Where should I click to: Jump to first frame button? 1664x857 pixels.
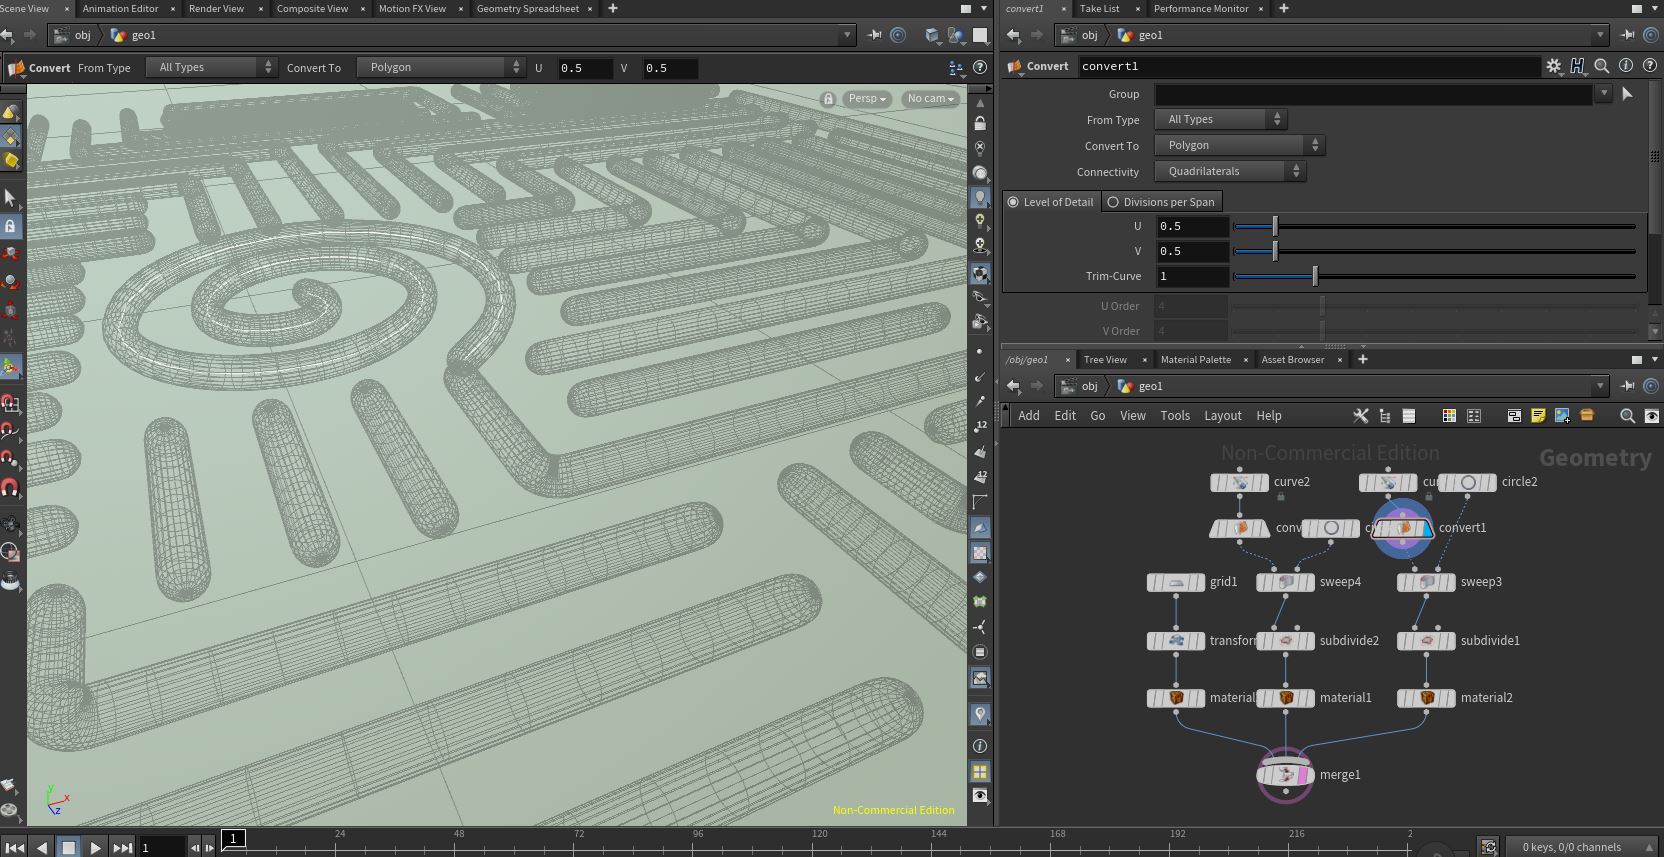pos(14,847)
